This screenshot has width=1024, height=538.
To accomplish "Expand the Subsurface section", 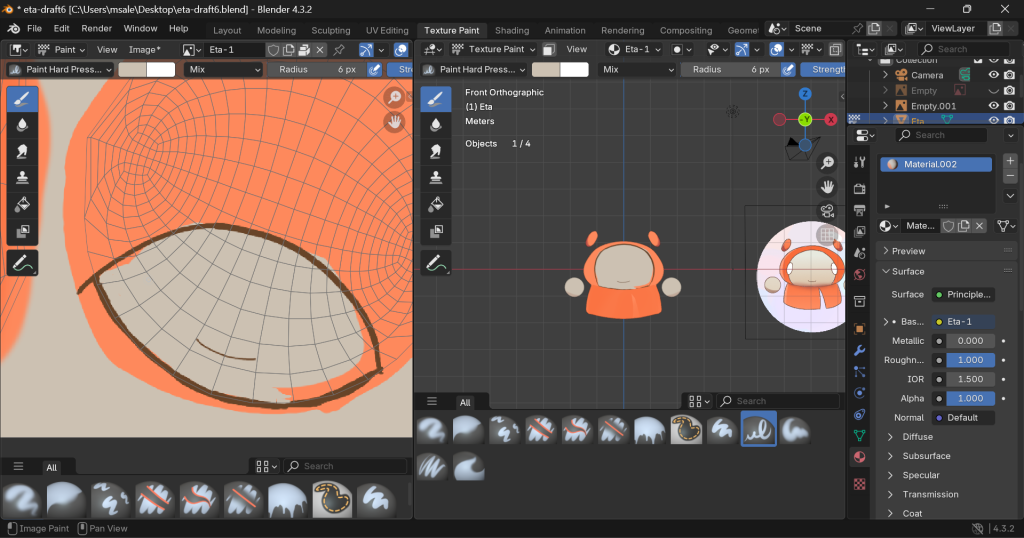I will point(926,456).
